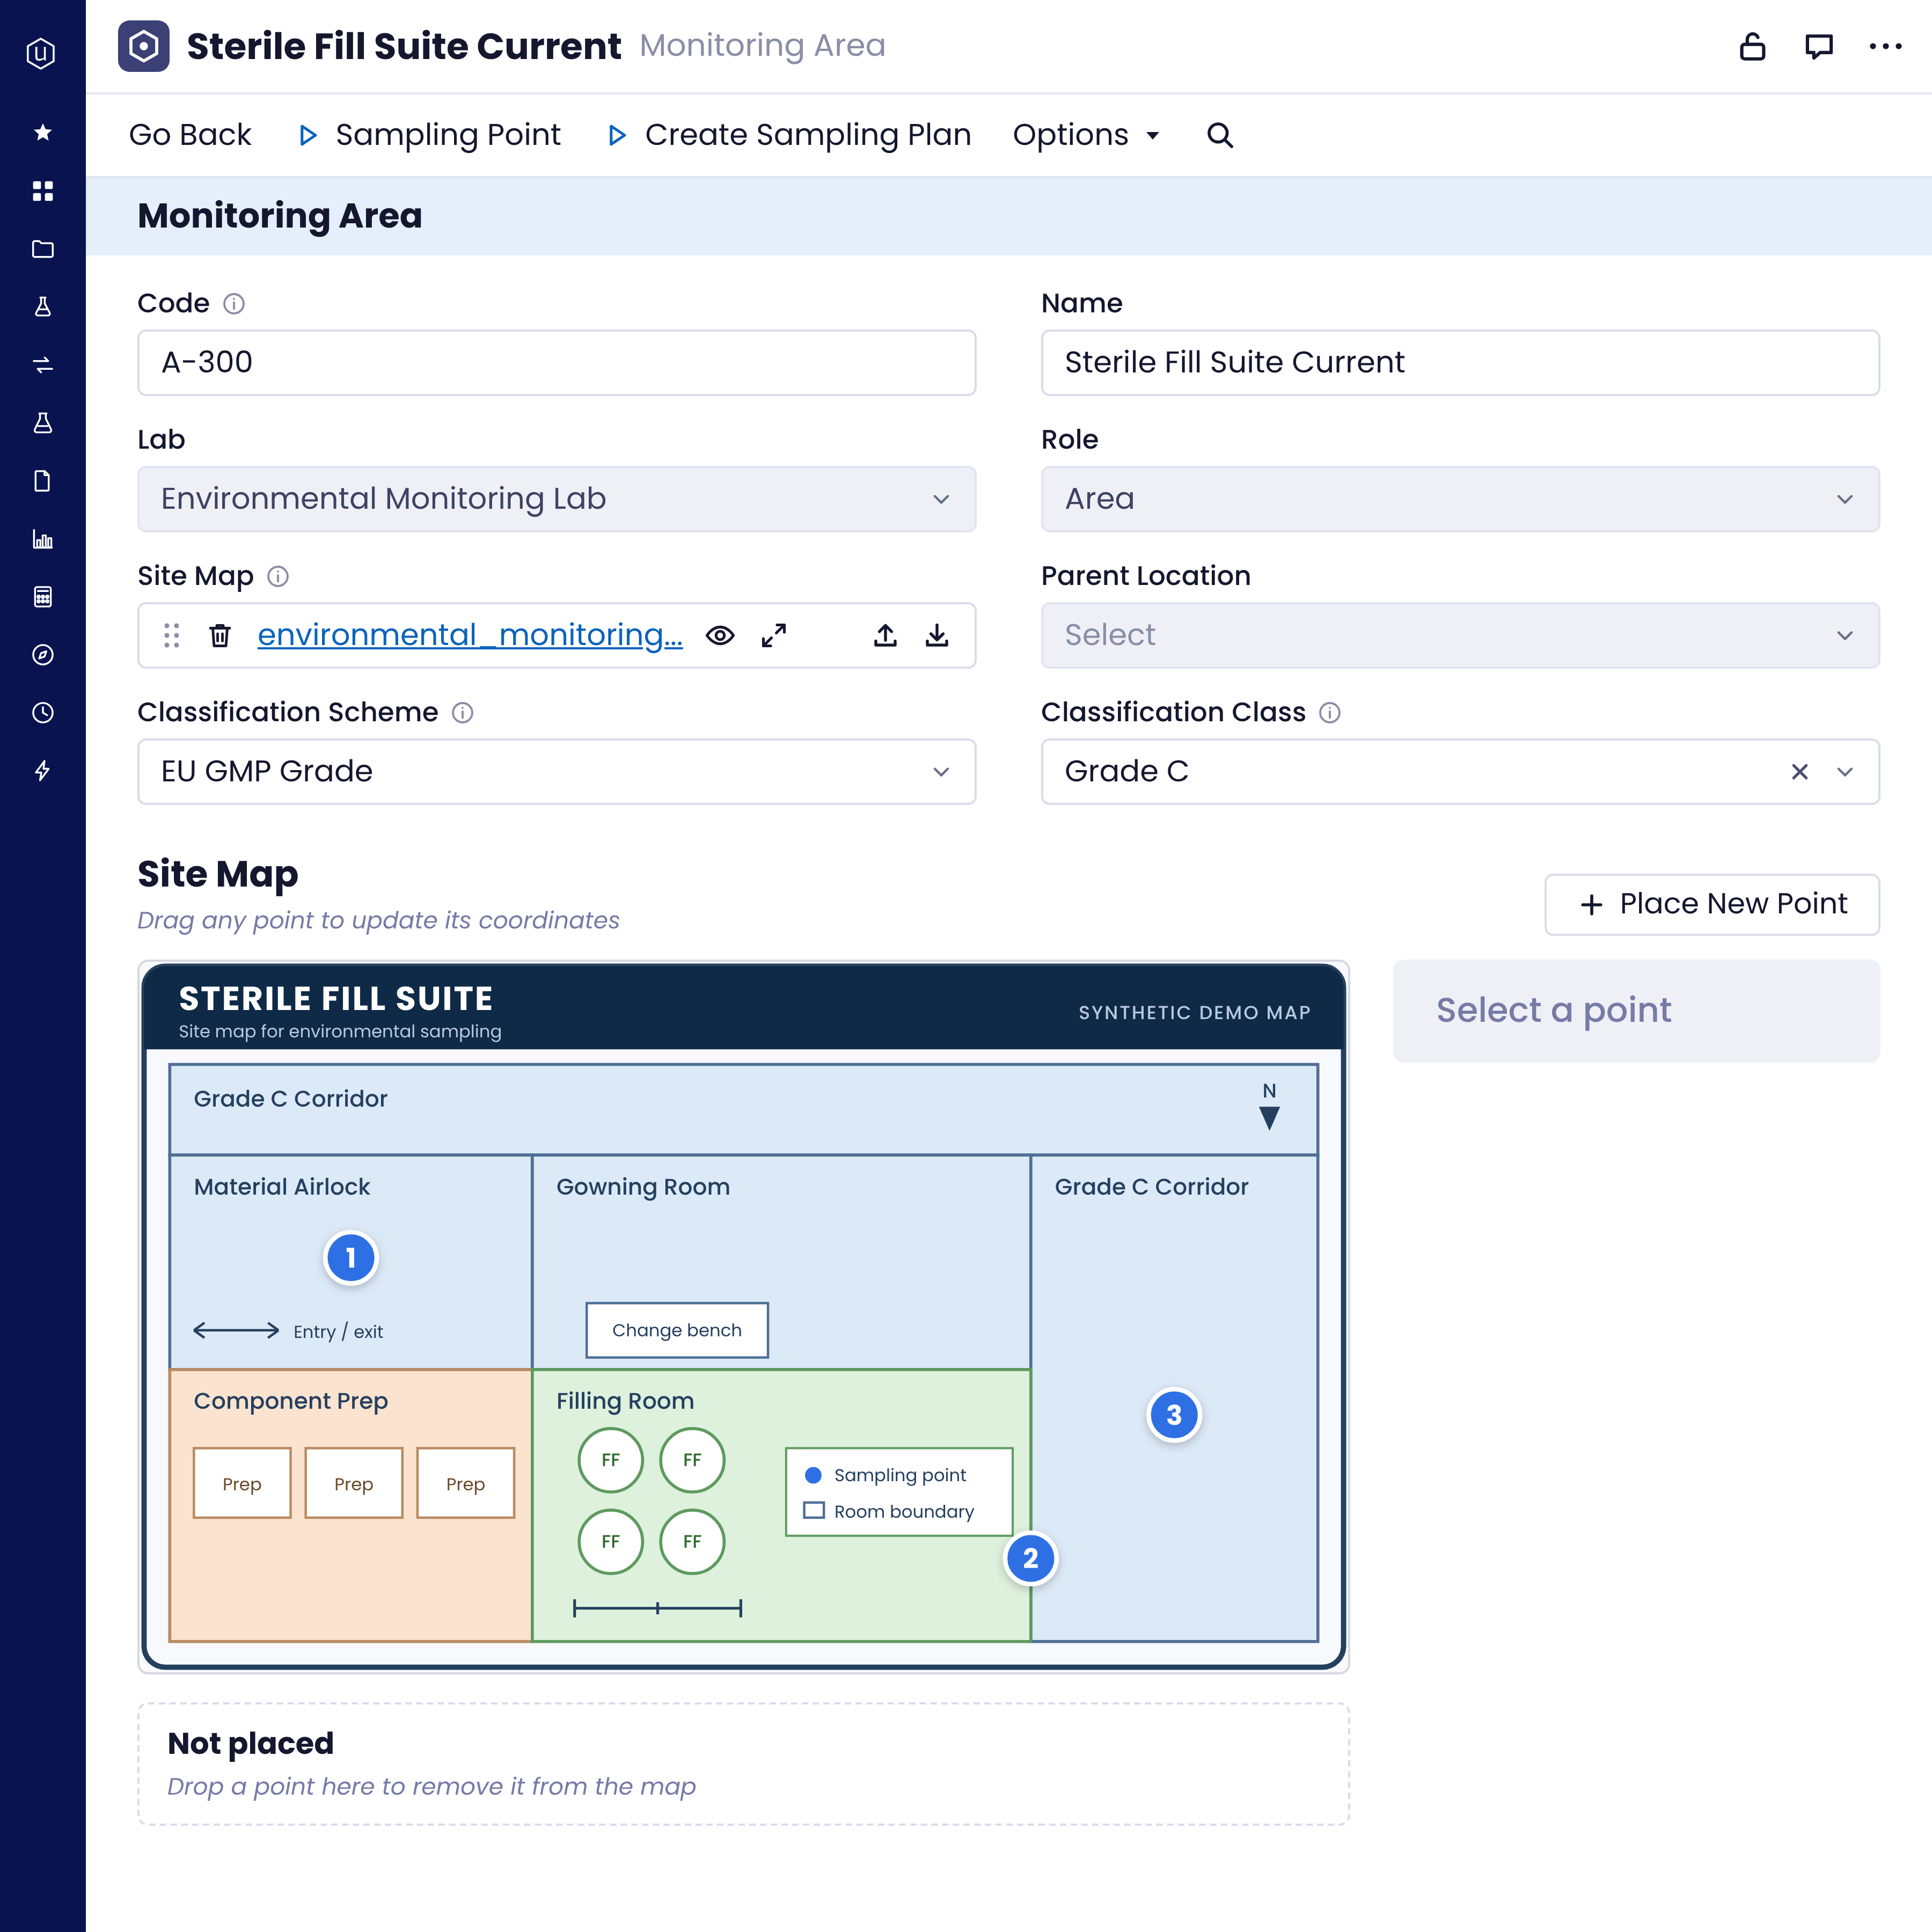
Task: Click Go Back in the toolbar
Action: (190, 135)
